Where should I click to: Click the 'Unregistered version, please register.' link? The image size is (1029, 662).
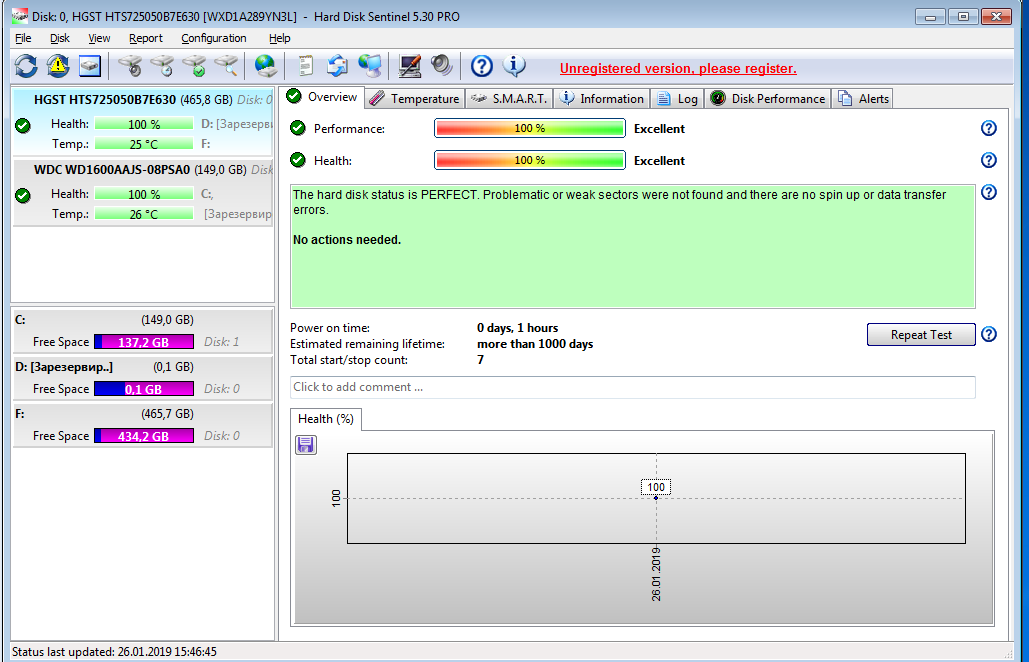pos(678,68)
